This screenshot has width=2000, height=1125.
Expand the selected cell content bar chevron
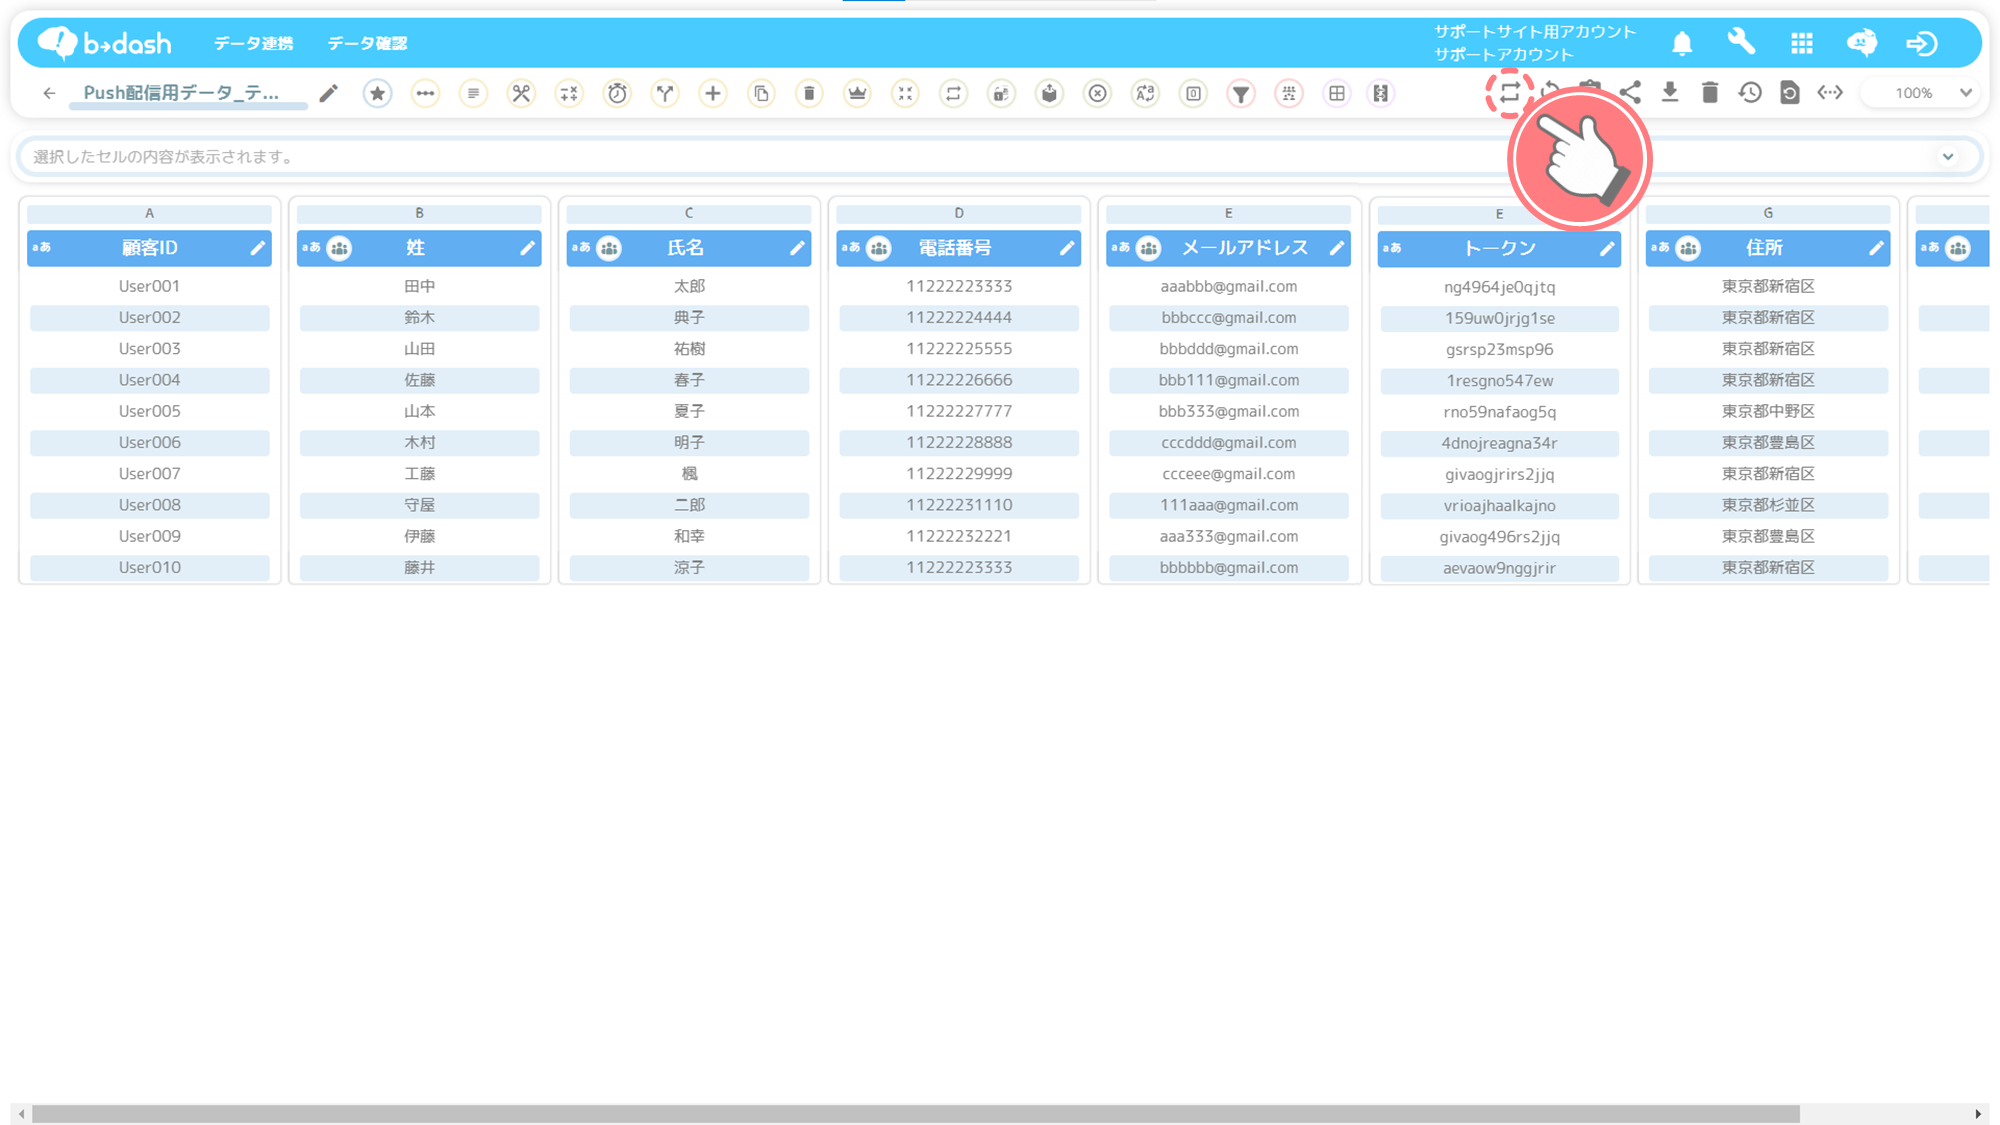pyautogui.click(x=1948, y=157)
